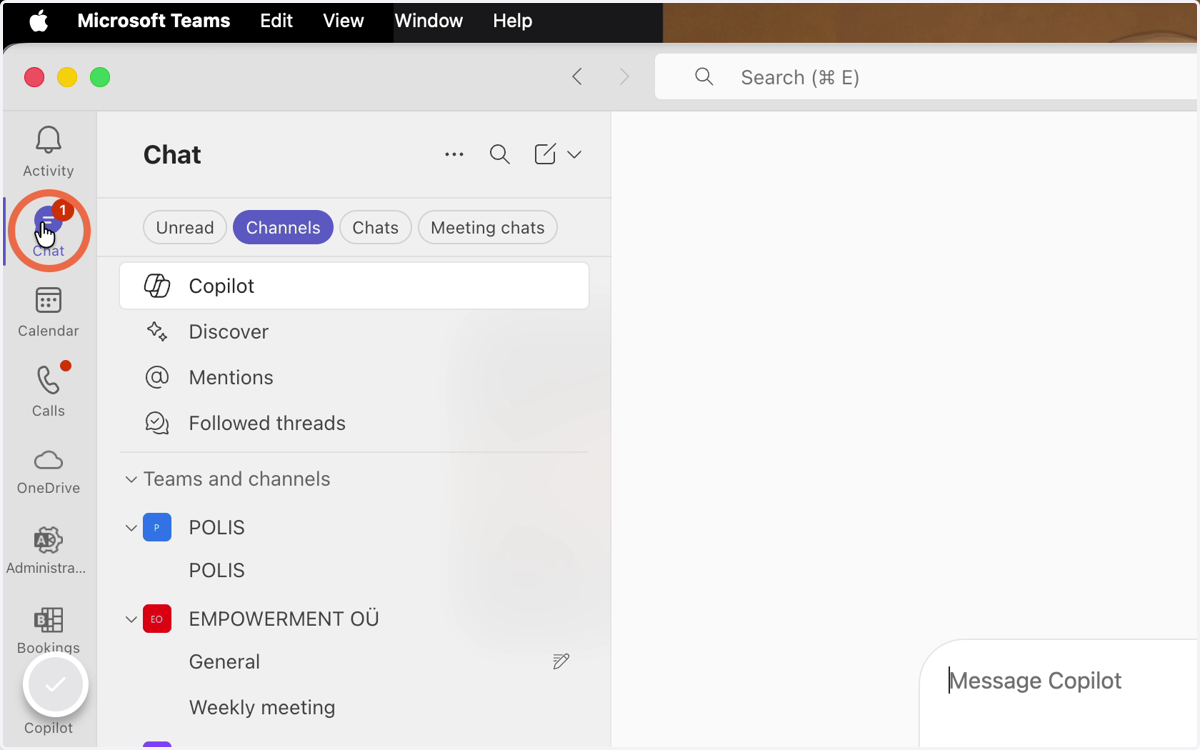The height and width of the screenshot is (750, 1200).
Task: Collapse the Teams and channels section
Action: click(131, 479)
